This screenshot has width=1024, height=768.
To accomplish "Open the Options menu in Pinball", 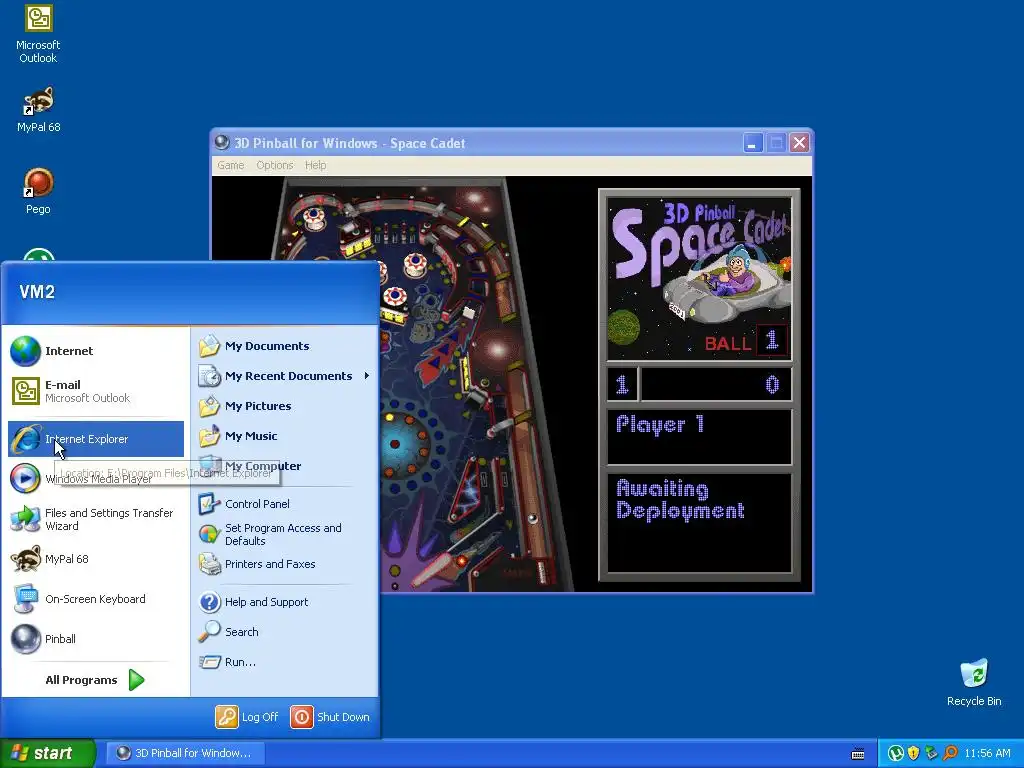I will (x=274, y=165).
